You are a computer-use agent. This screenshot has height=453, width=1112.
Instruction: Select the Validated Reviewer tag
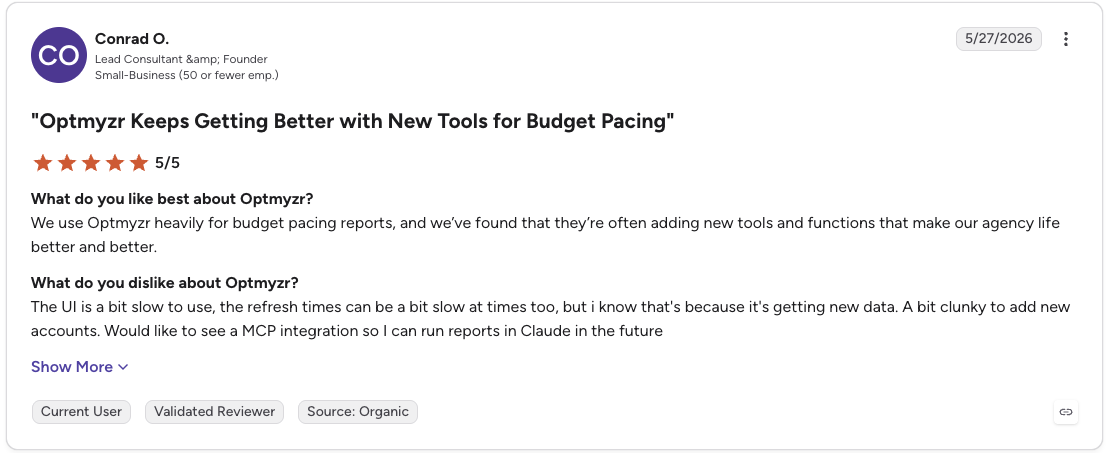click(x=214, y=412)
